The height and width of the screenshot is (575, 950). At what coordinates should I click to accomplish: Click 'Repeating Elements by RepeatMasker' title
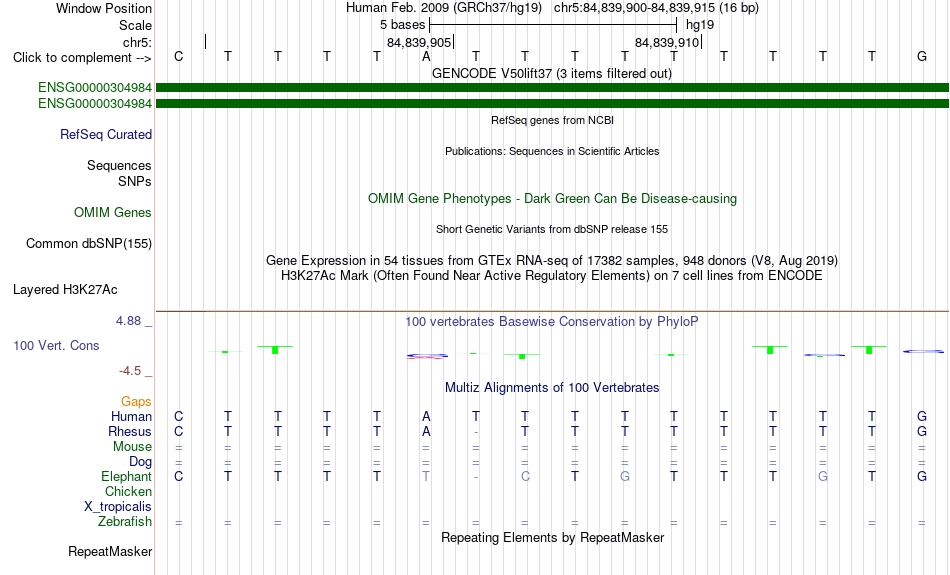tap(553, 537)
